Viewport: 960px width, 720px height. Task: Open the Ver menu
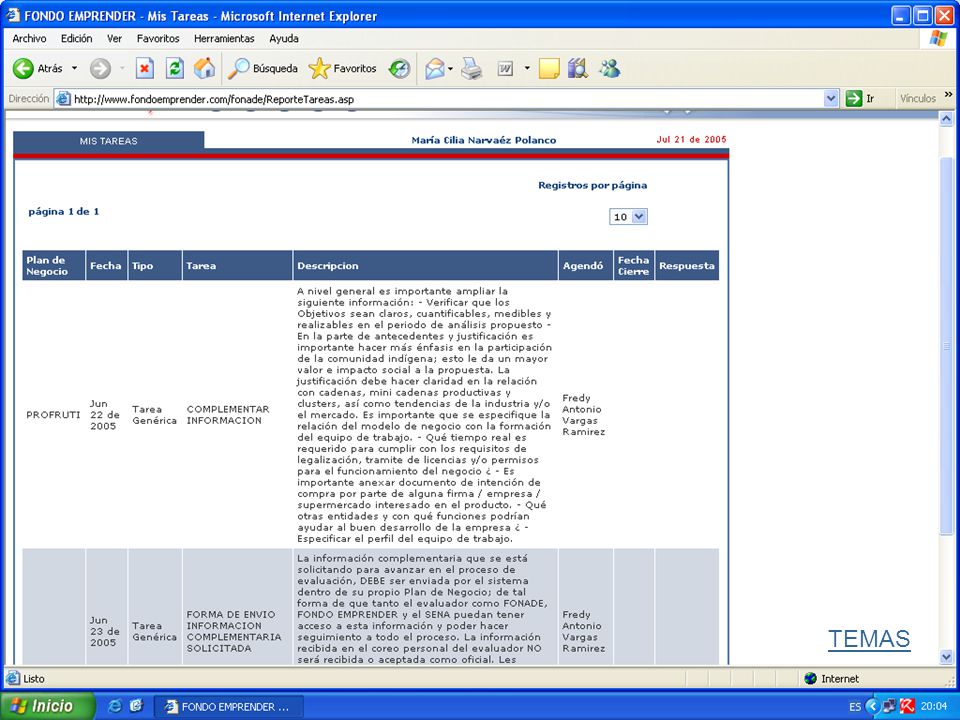(114, 39)
